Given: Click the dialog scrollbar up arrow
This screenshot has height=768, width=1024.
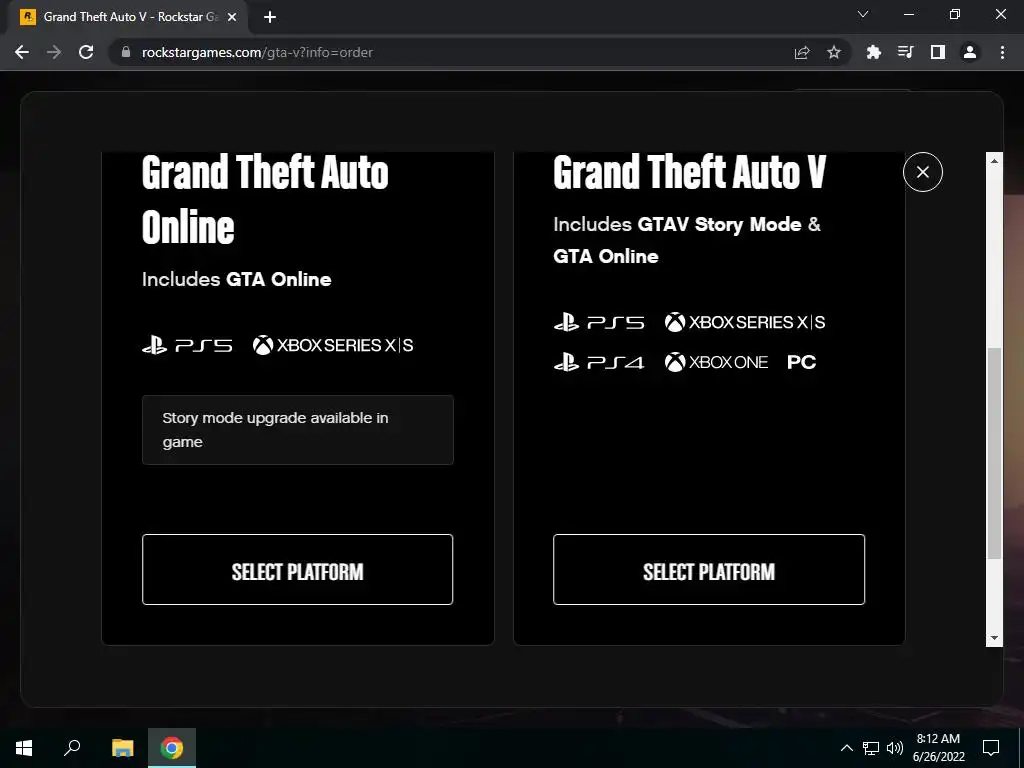Looking at the screenshot, I should click(x=994, y=161).
